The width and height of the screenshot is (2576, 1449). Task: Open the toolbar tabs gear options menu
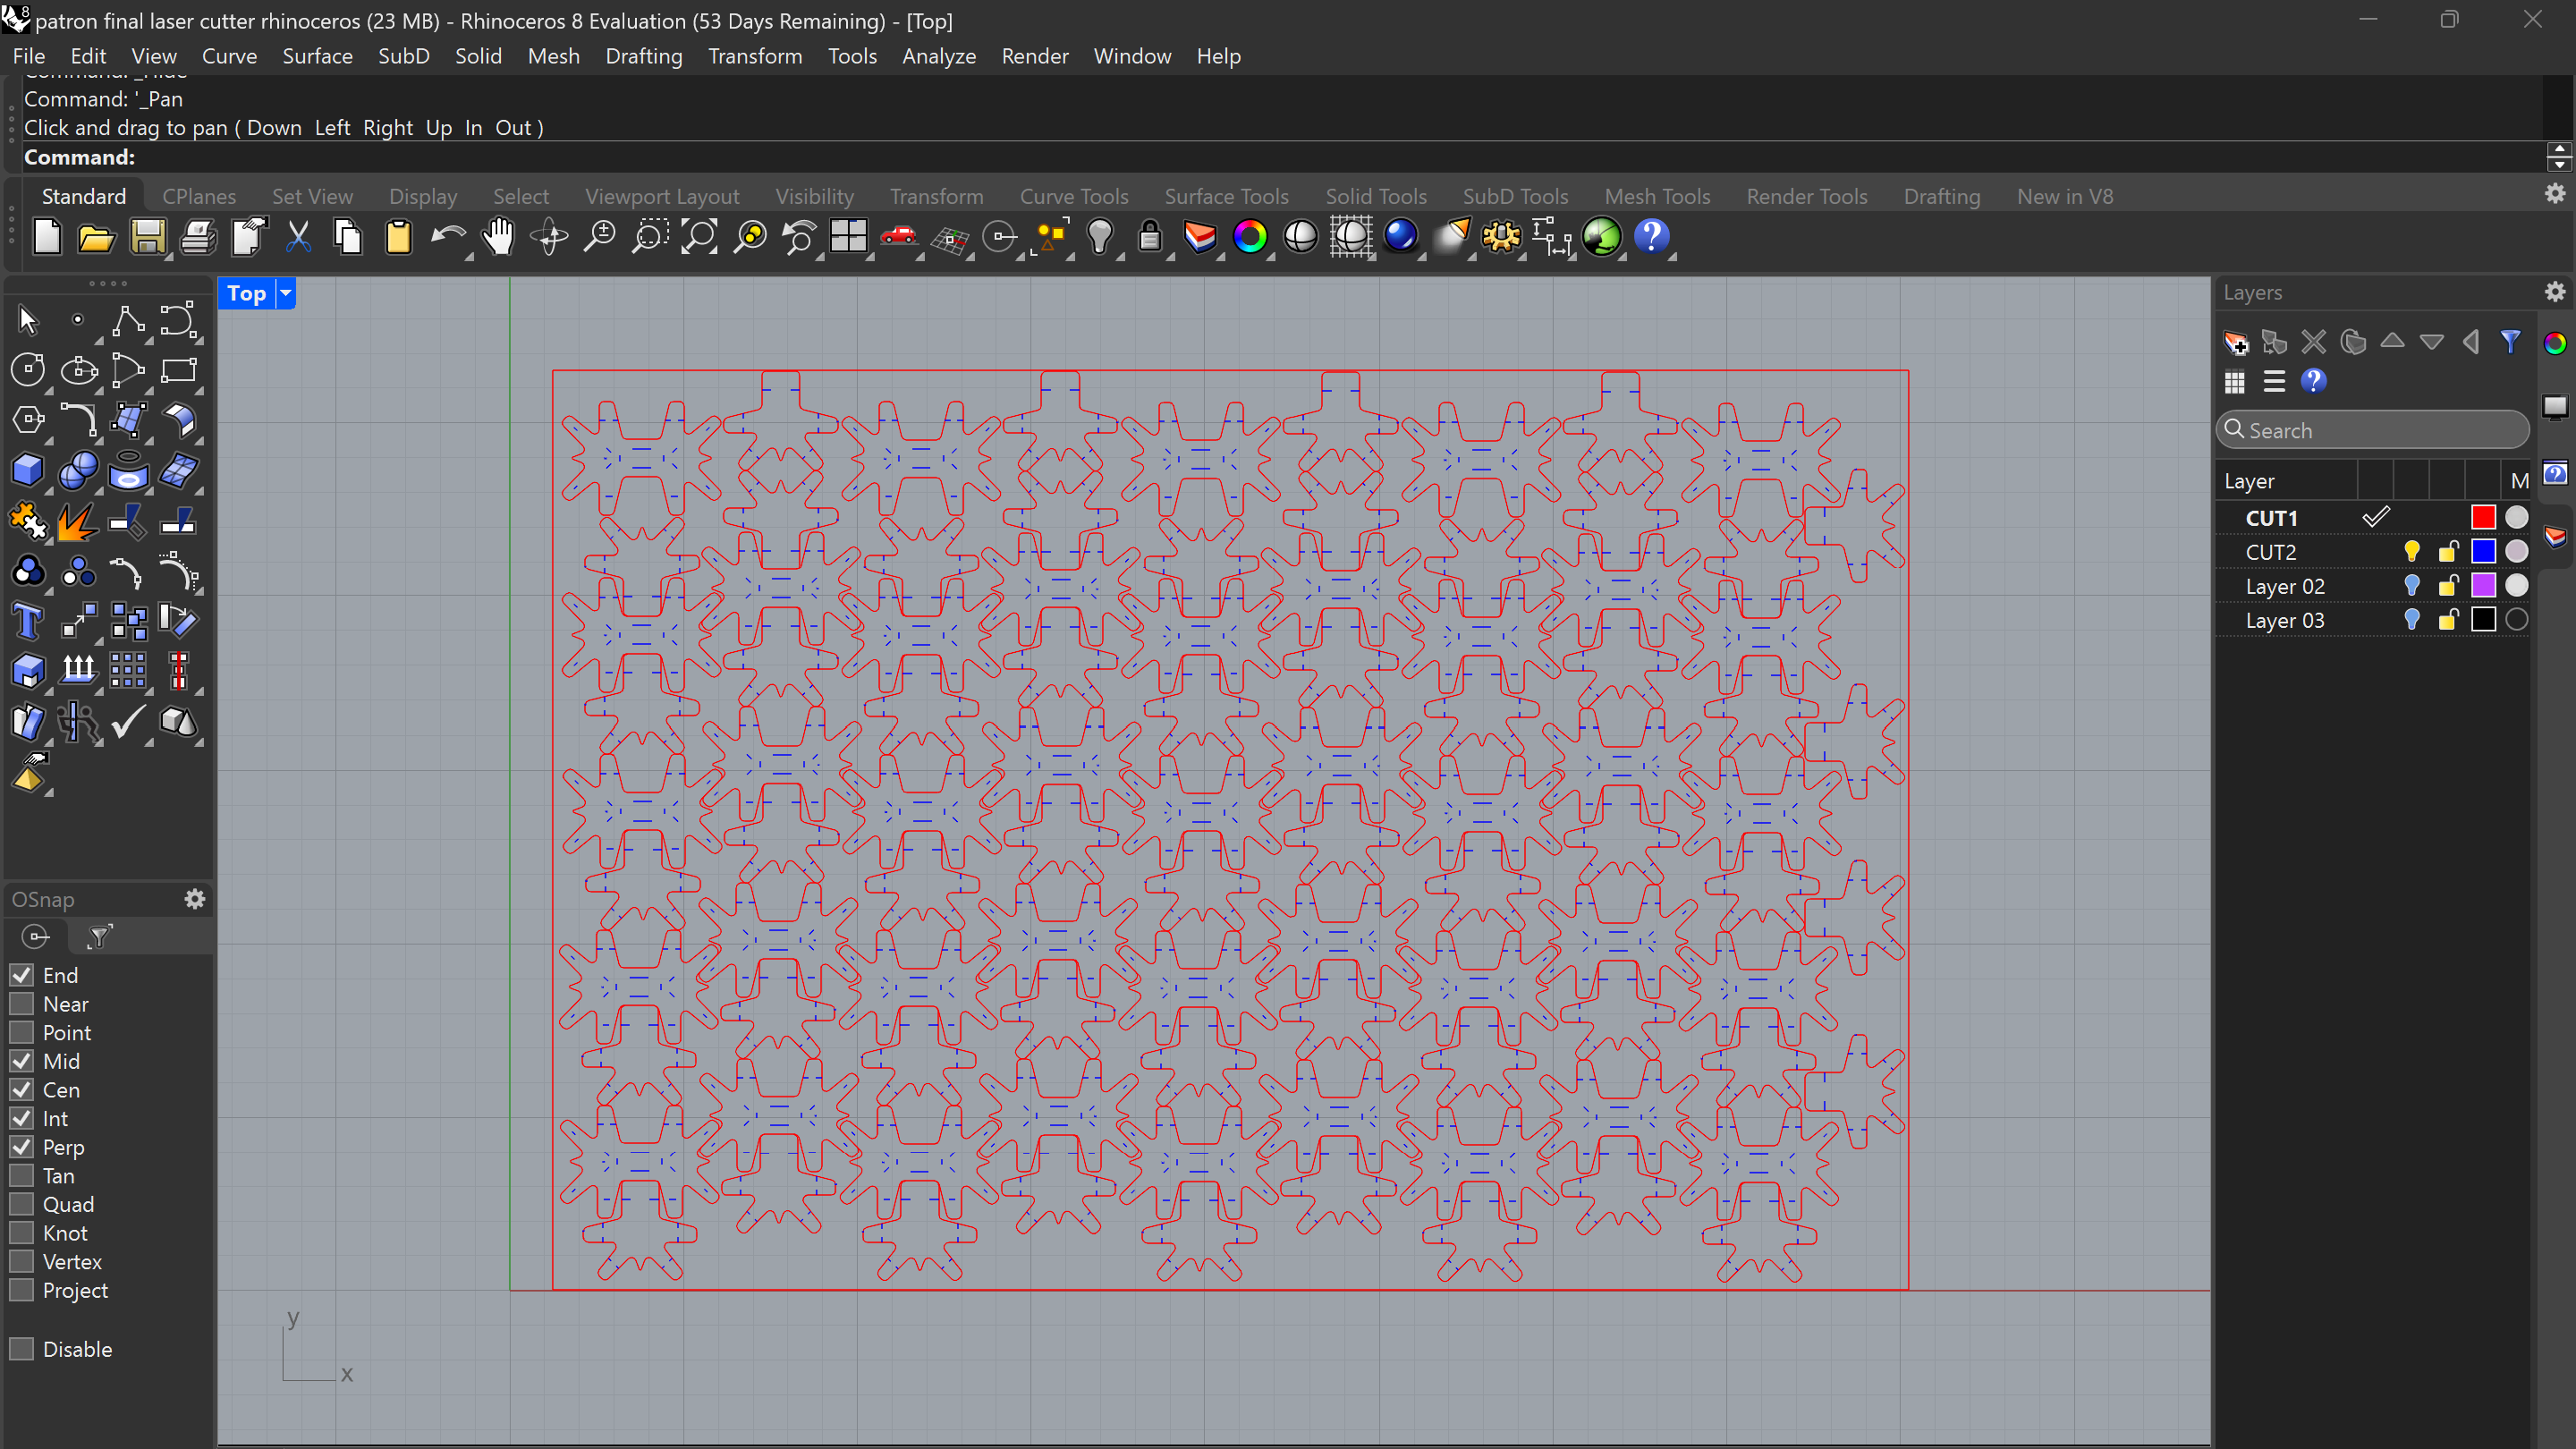coord(2555,194)
